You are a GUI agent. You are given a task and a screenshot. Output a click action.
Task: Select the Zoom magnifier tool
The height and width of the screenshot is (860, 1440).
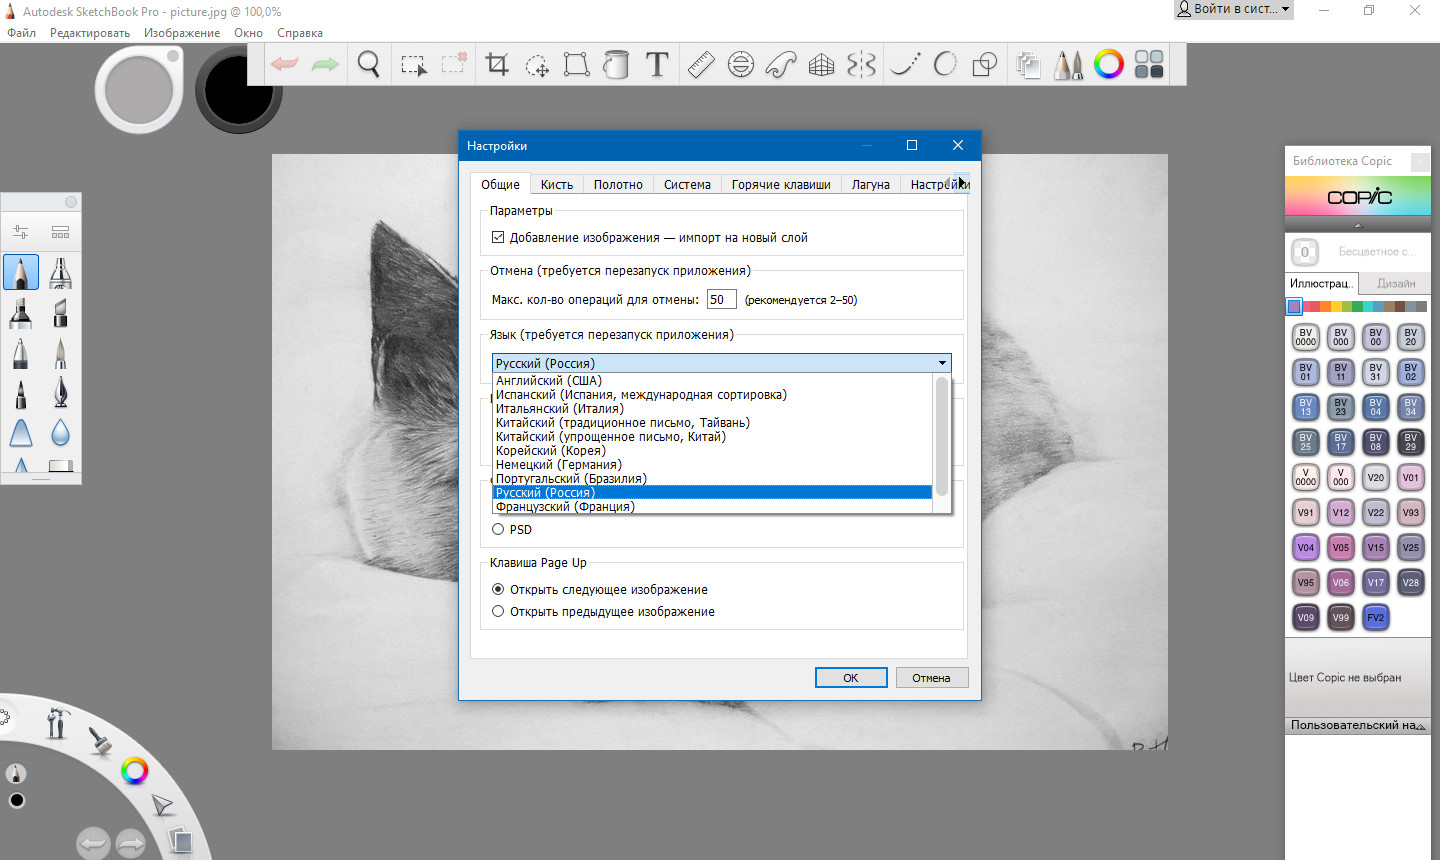point(369,65)
